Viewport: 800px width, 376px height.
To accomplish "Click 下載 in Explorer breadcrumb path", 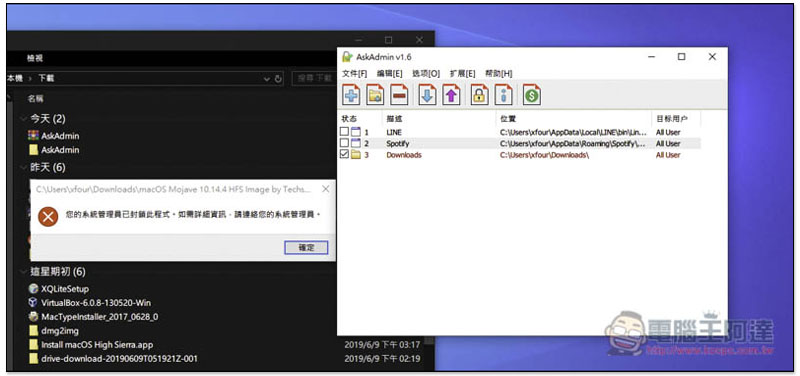I will pyautogui.click(x=46, y=79).
